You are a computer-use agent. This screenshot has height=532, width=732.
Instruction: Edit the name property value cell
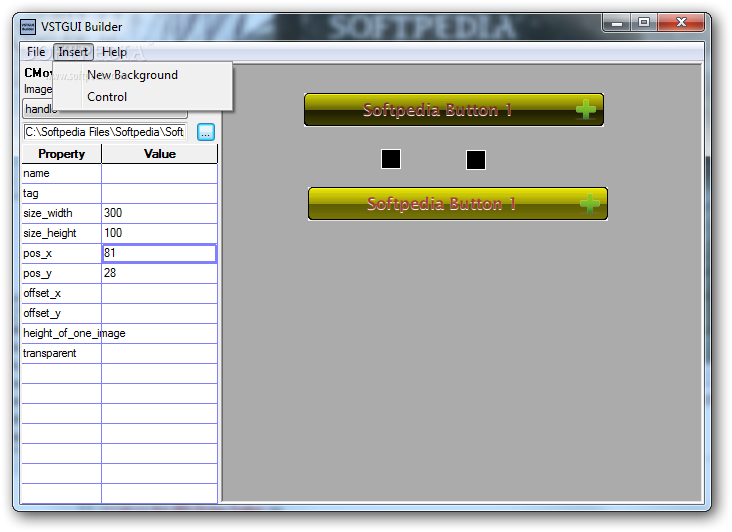coord(159,174)
